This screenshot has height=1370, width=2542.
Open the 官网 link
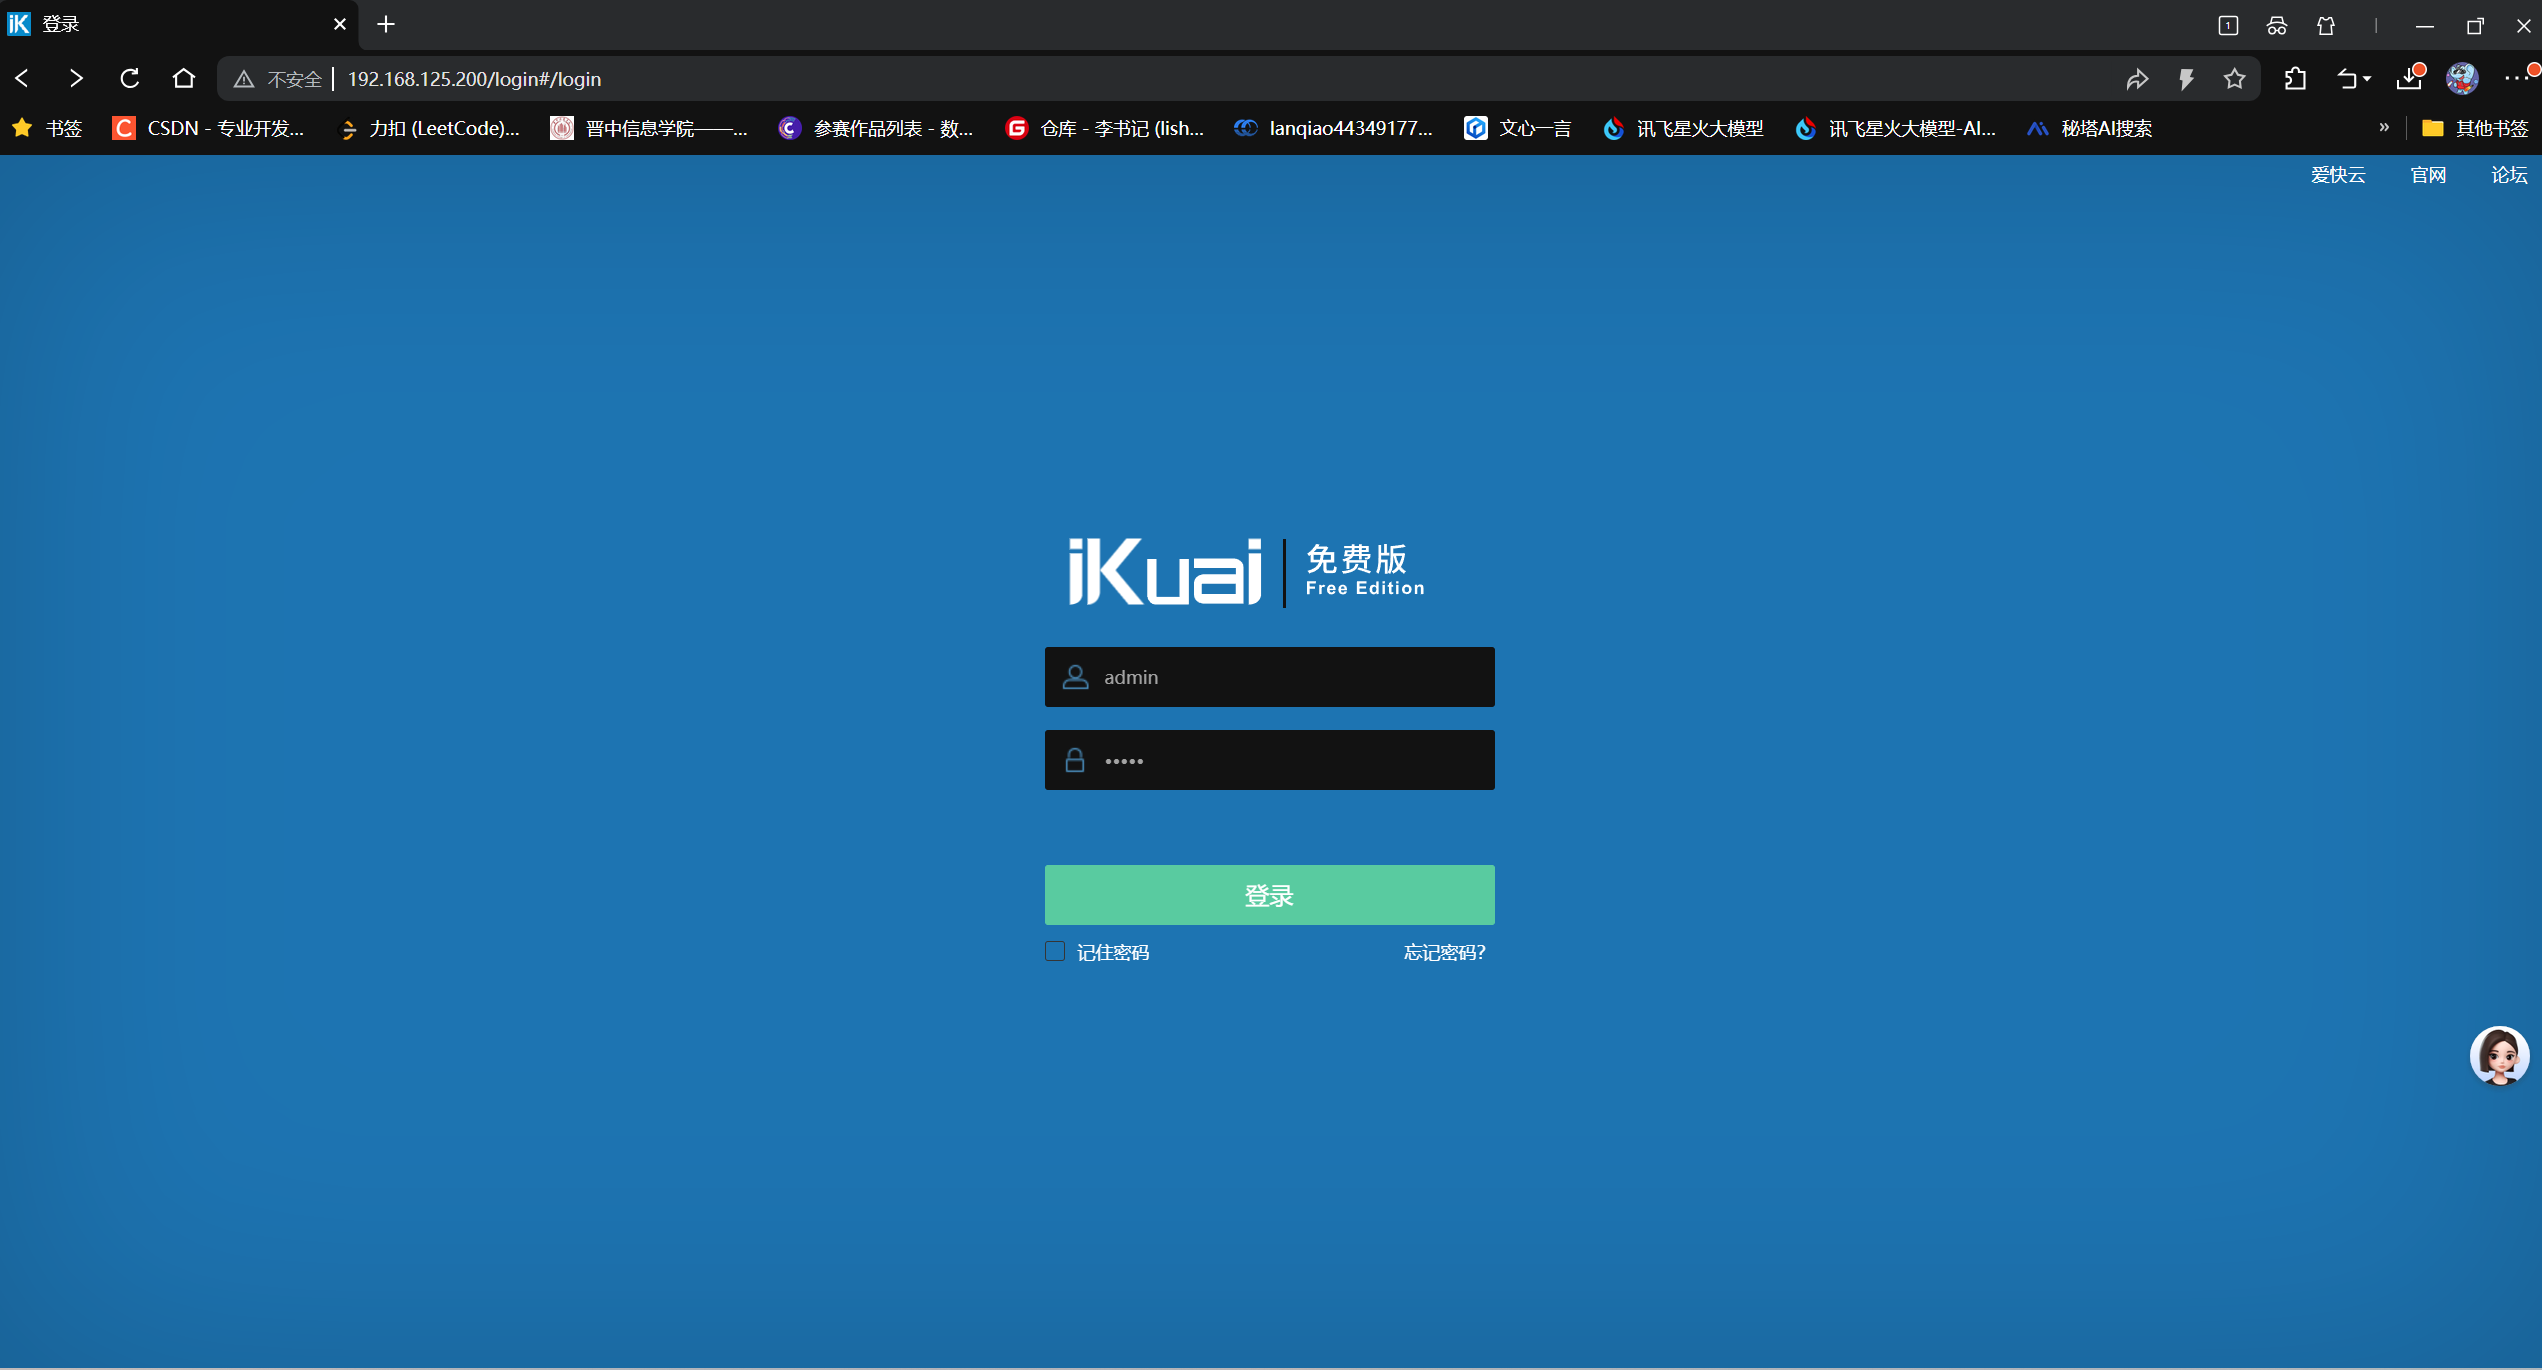coord(2428,175)
